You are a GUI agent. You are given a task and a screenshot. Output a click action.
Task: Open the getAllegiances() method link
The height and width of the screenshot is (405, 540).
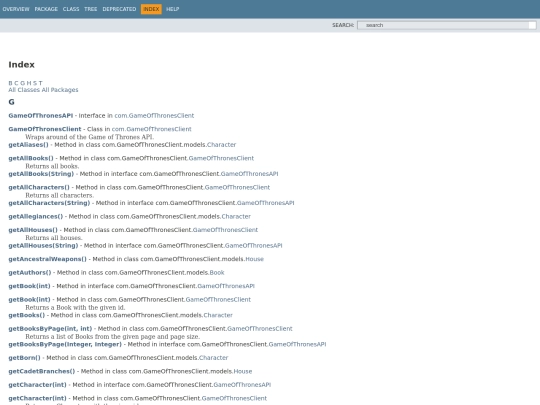(36, 216)
